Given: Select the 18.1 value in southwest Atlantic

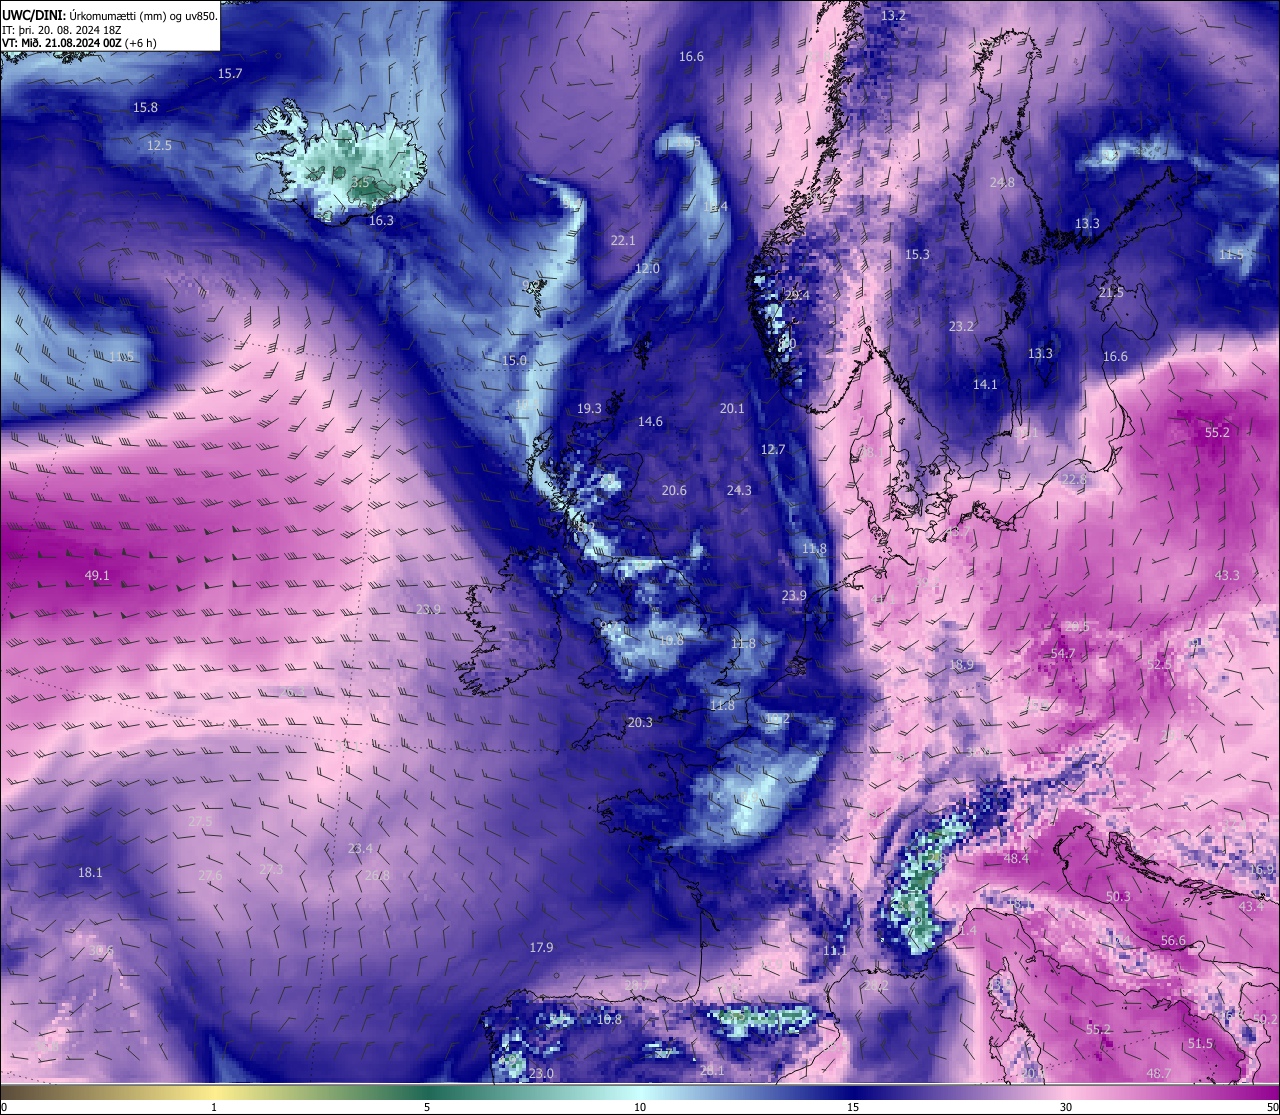Looking at the screenshot, I should [90, 873].
